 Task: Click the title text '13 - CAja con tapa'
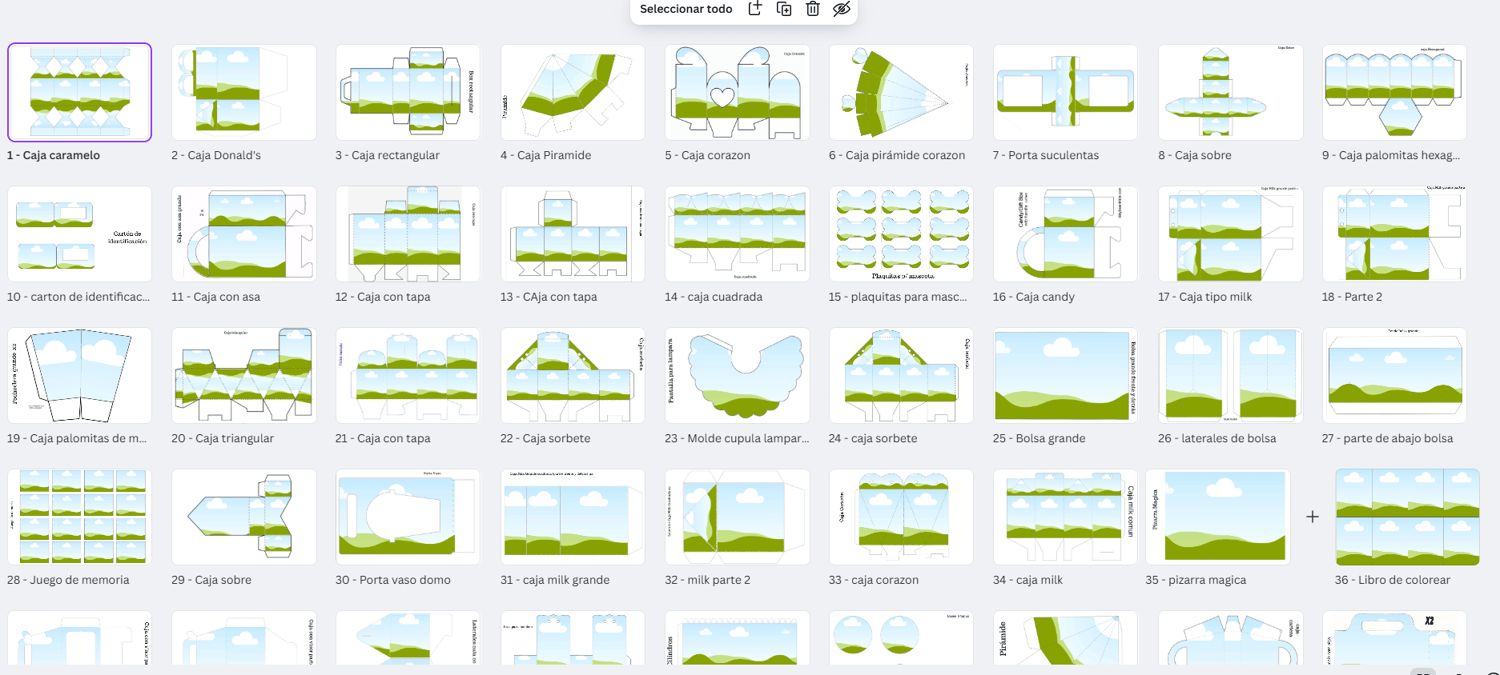(549, 297)
